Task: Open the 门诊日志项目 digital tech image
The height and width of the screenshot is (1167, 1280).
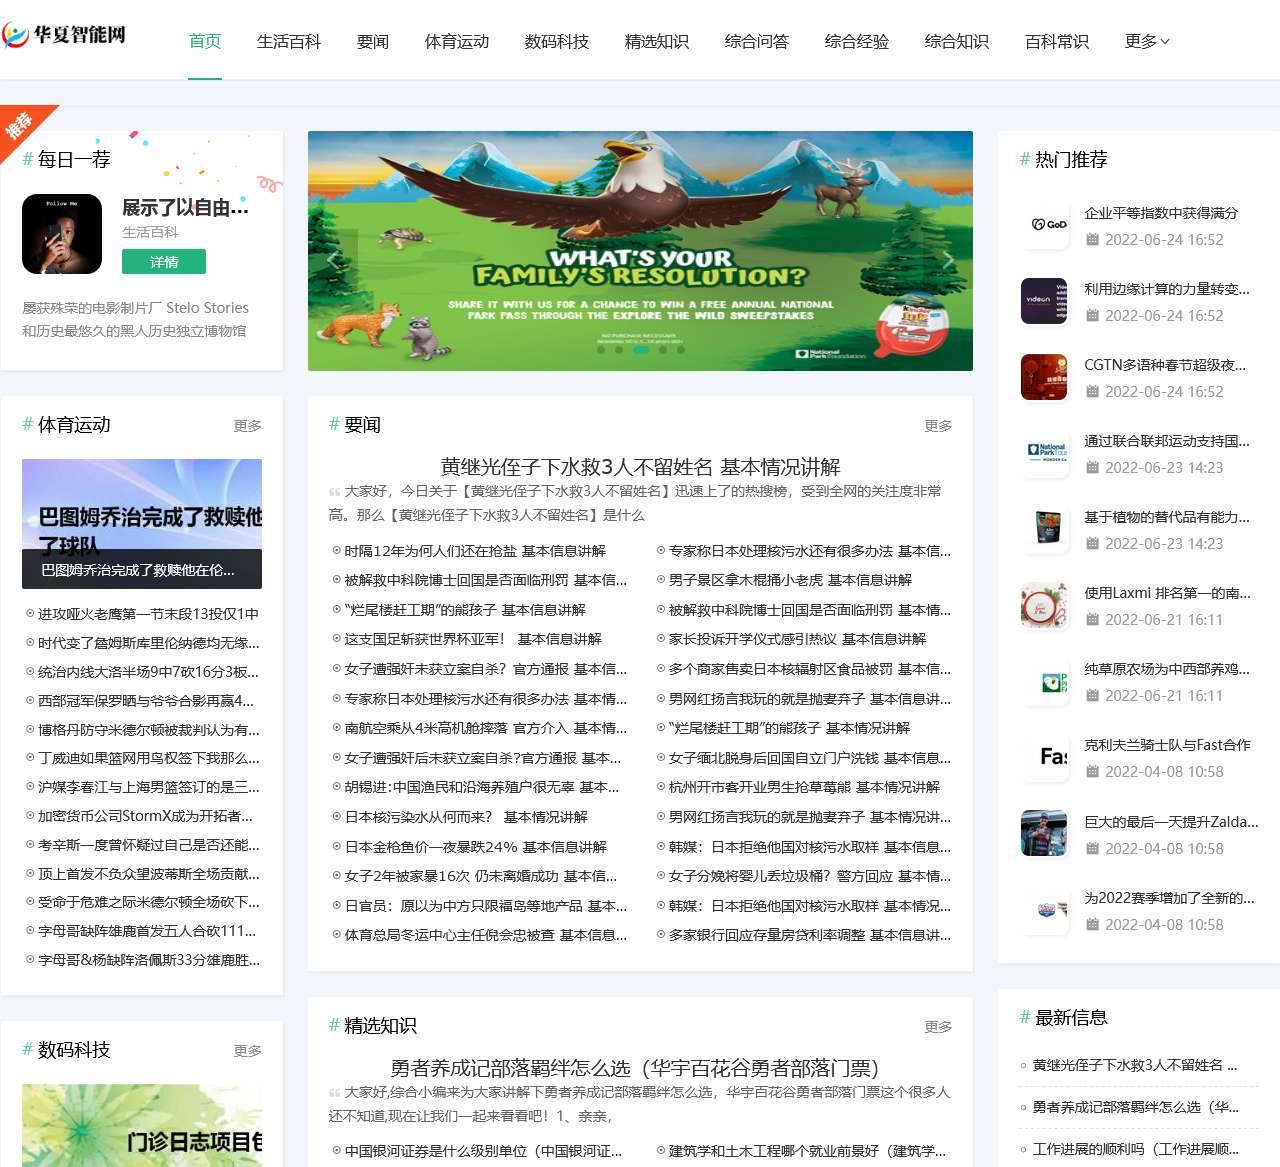Action: pyautogui.click(x=142, y=1125)
